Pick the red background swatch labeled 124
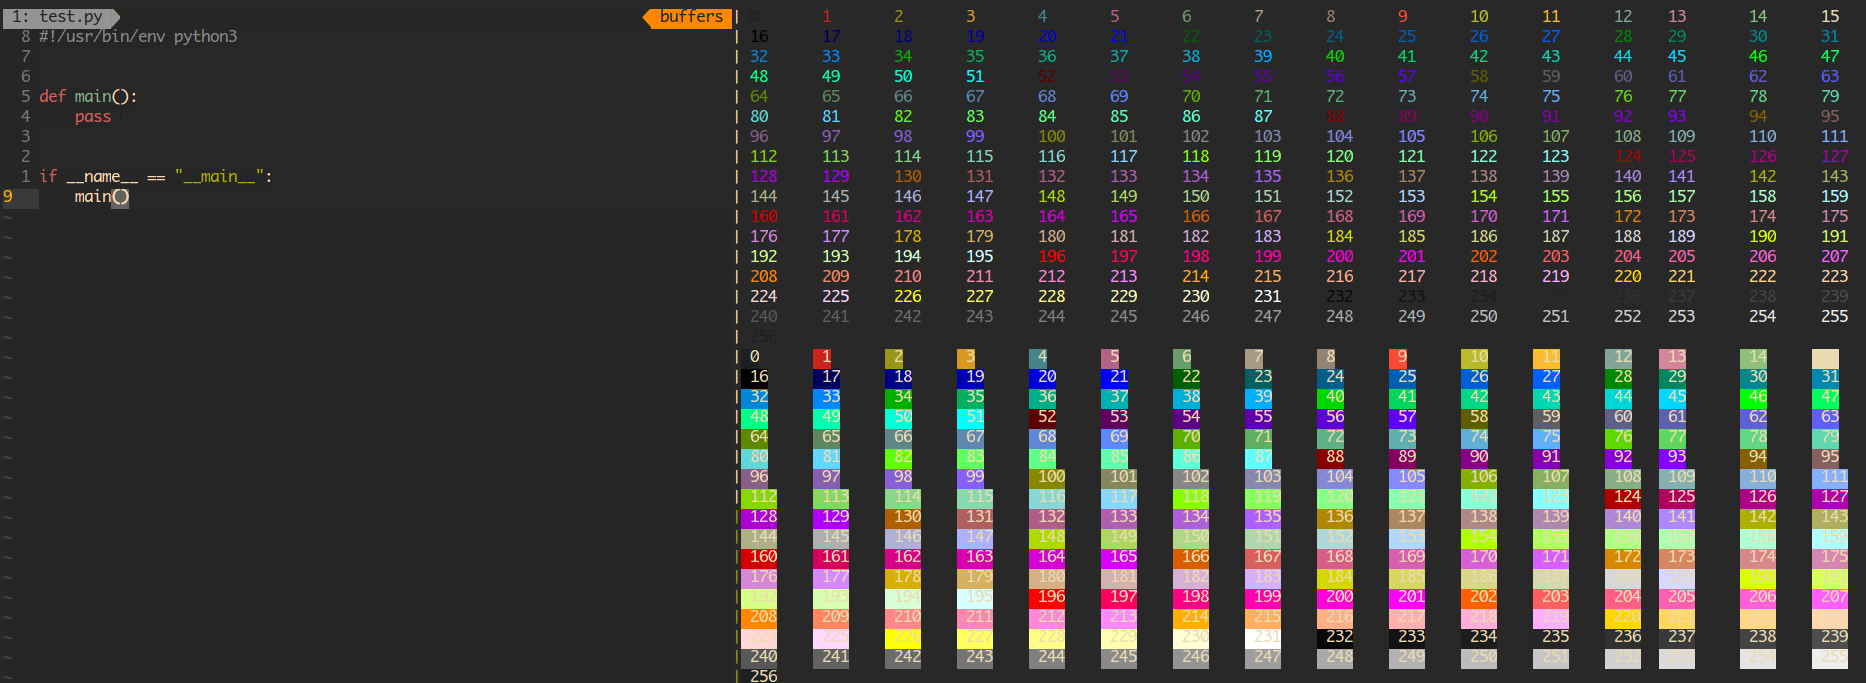The width and height of the screenshot is (1866, 683). tap(1623, 497)
